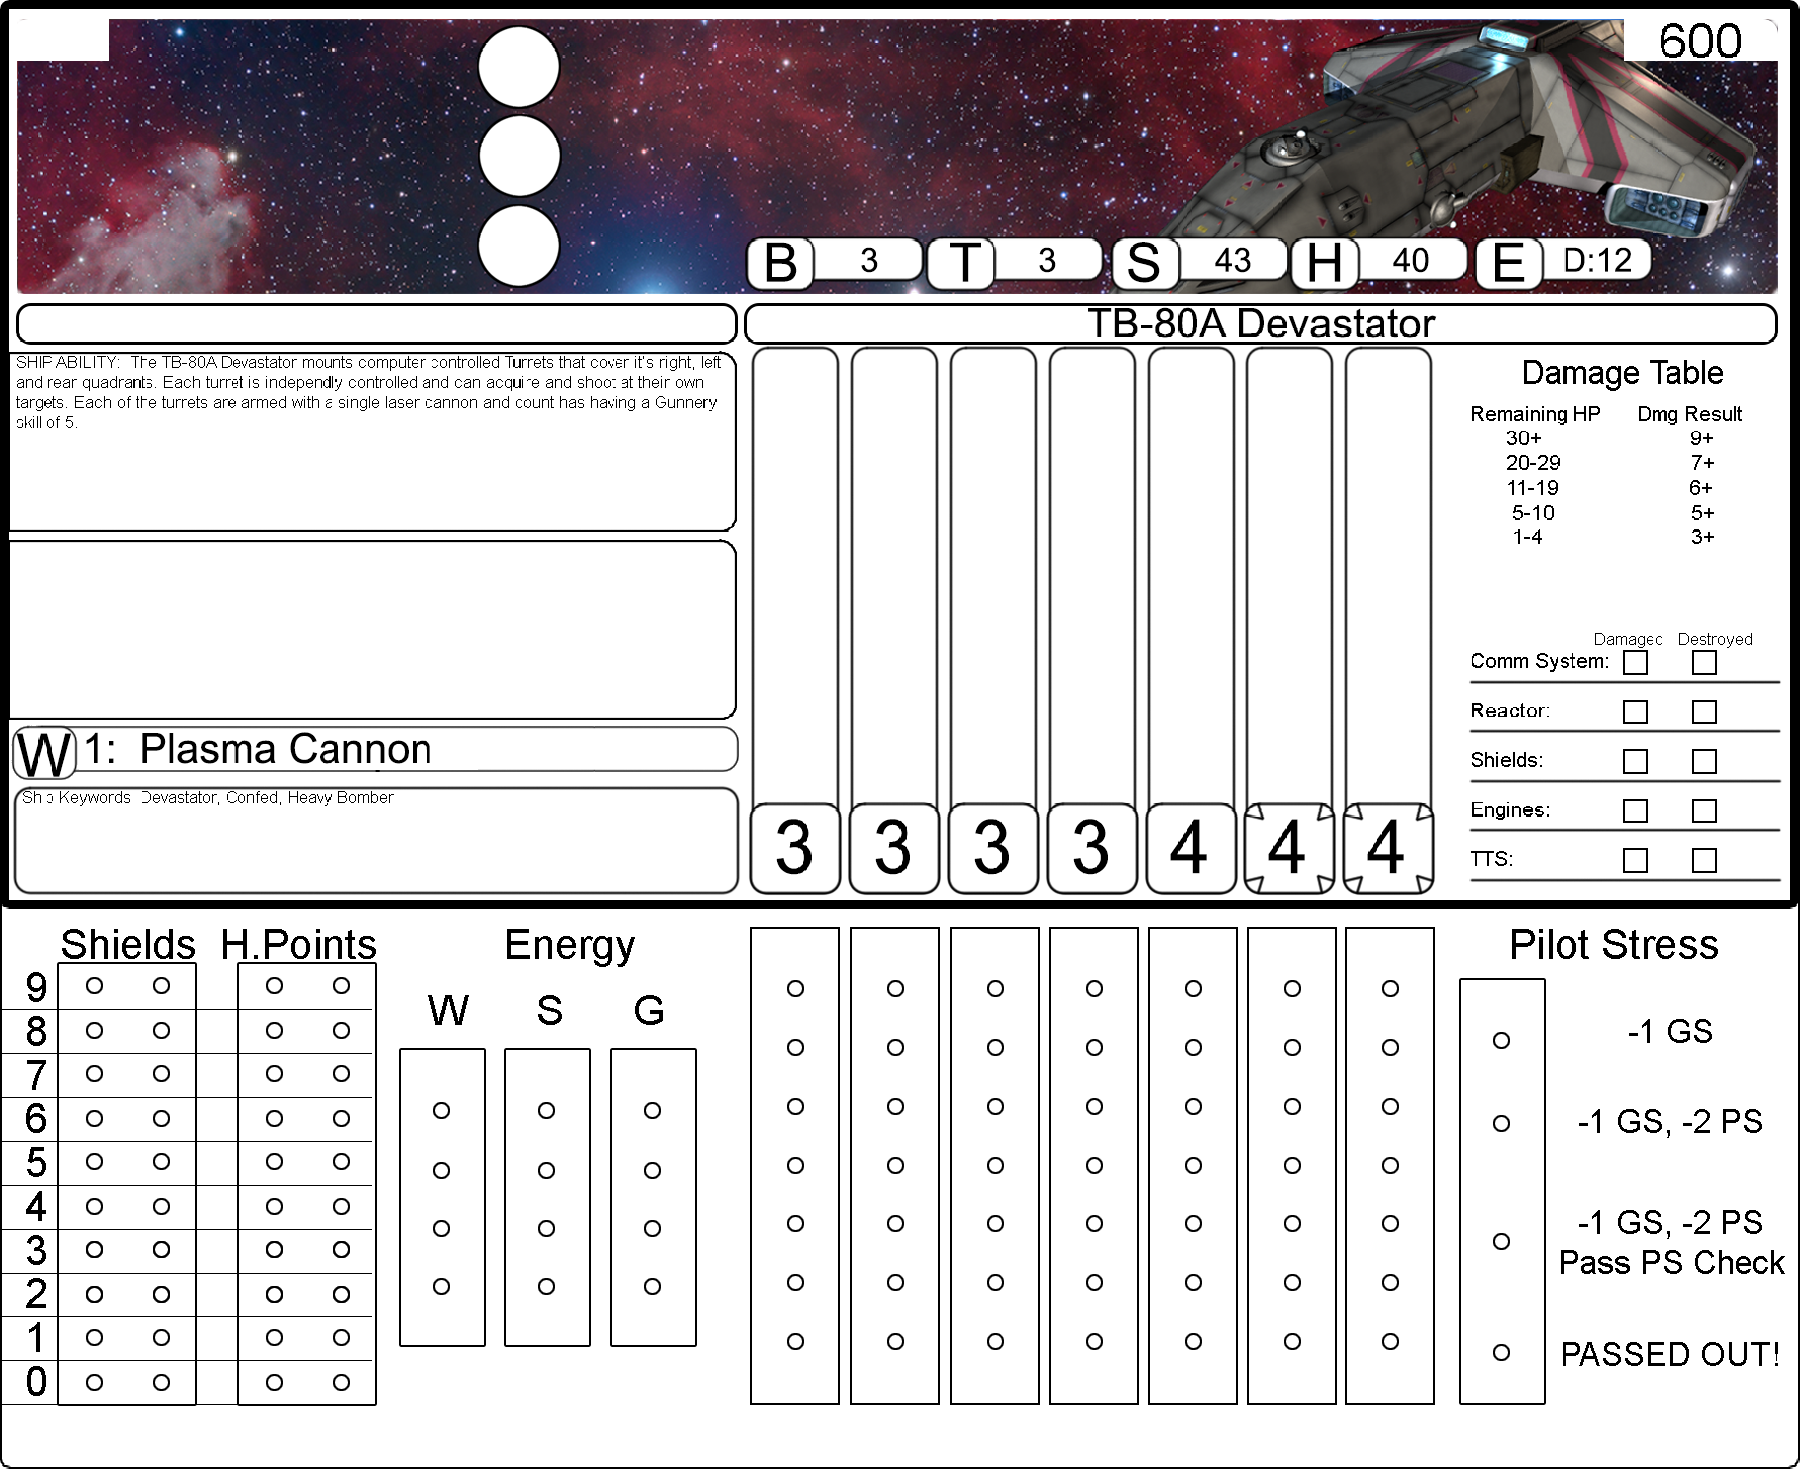Screen dimensions: 1800x1469
Task: Mark the Shields Destroyed checkbox
Action: 1704,761
